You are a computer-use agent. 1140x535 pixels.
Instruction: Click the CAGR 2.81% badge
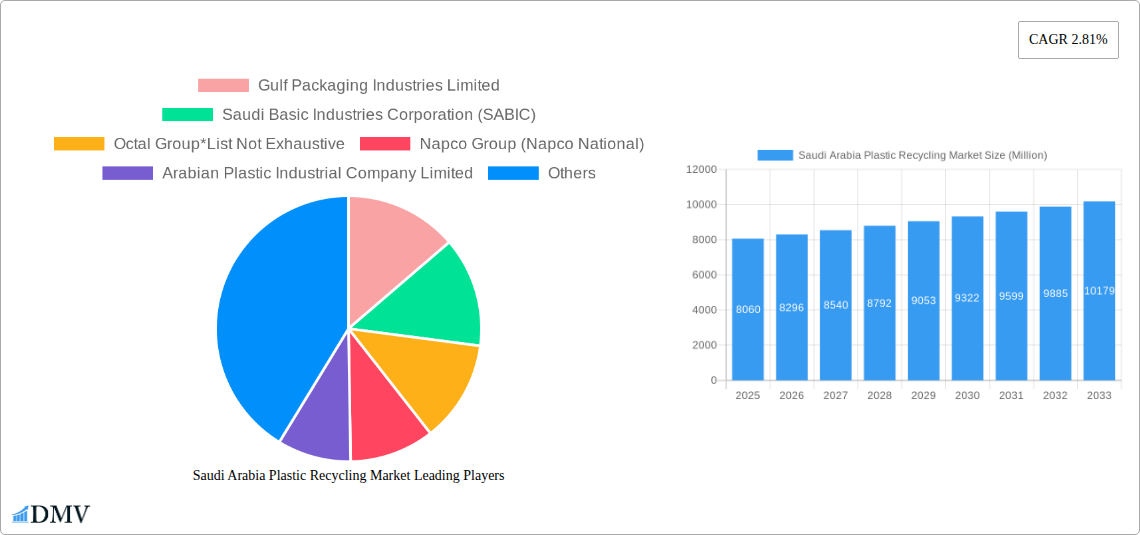pyautogui.click(x=1068, y=40)
